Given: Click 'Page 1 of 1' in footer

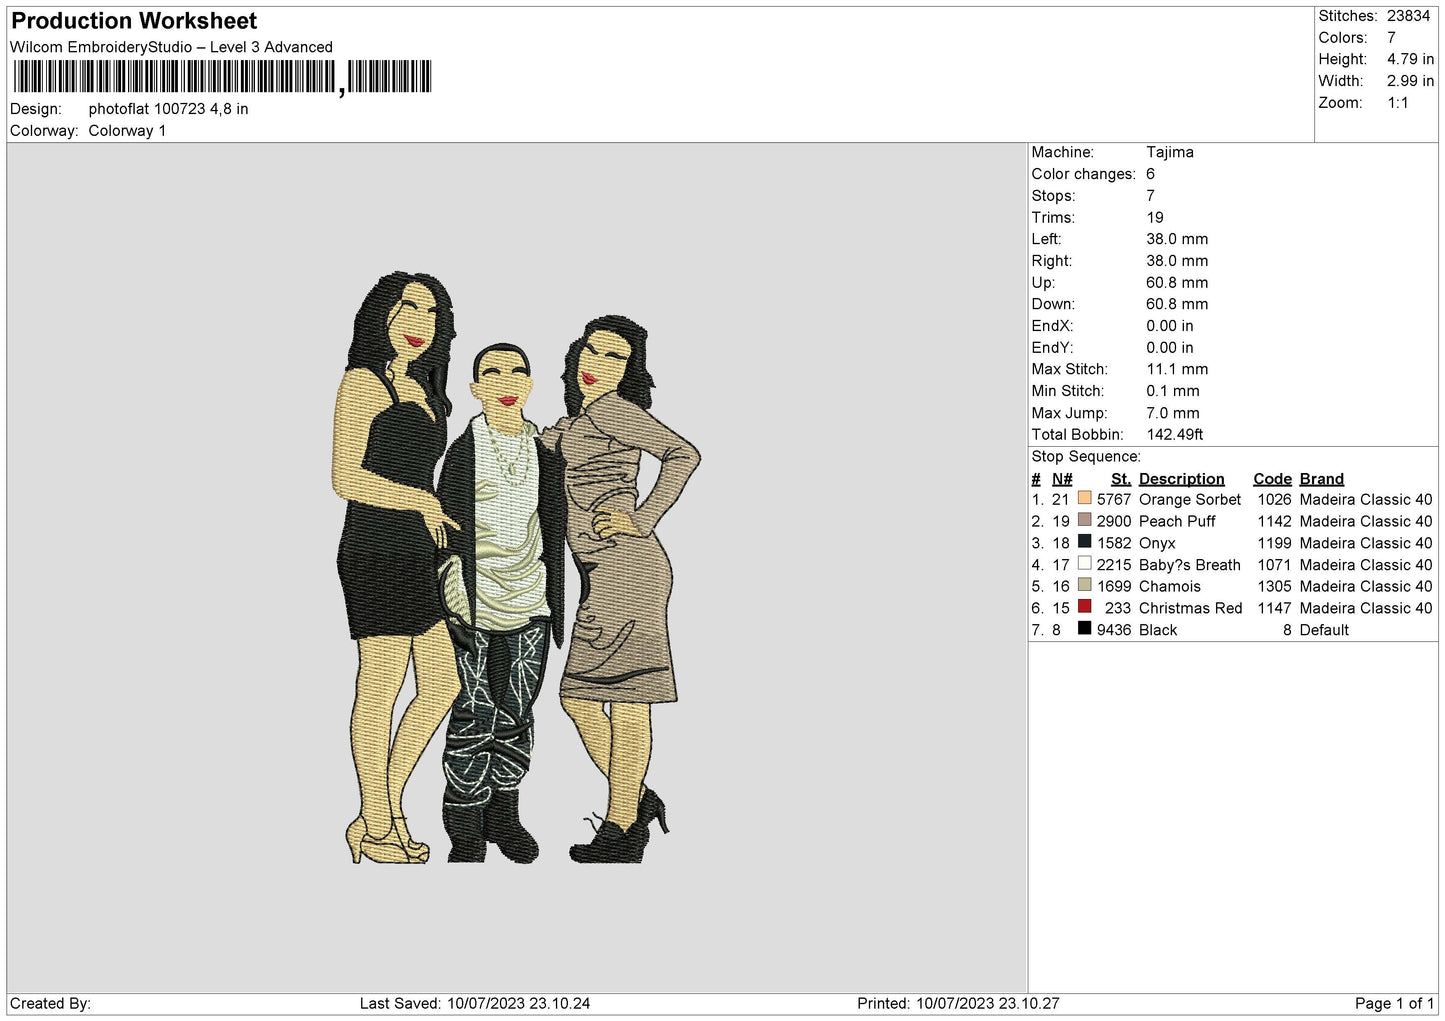Looking at the screenshot, I should (x=1394, y=1004).
